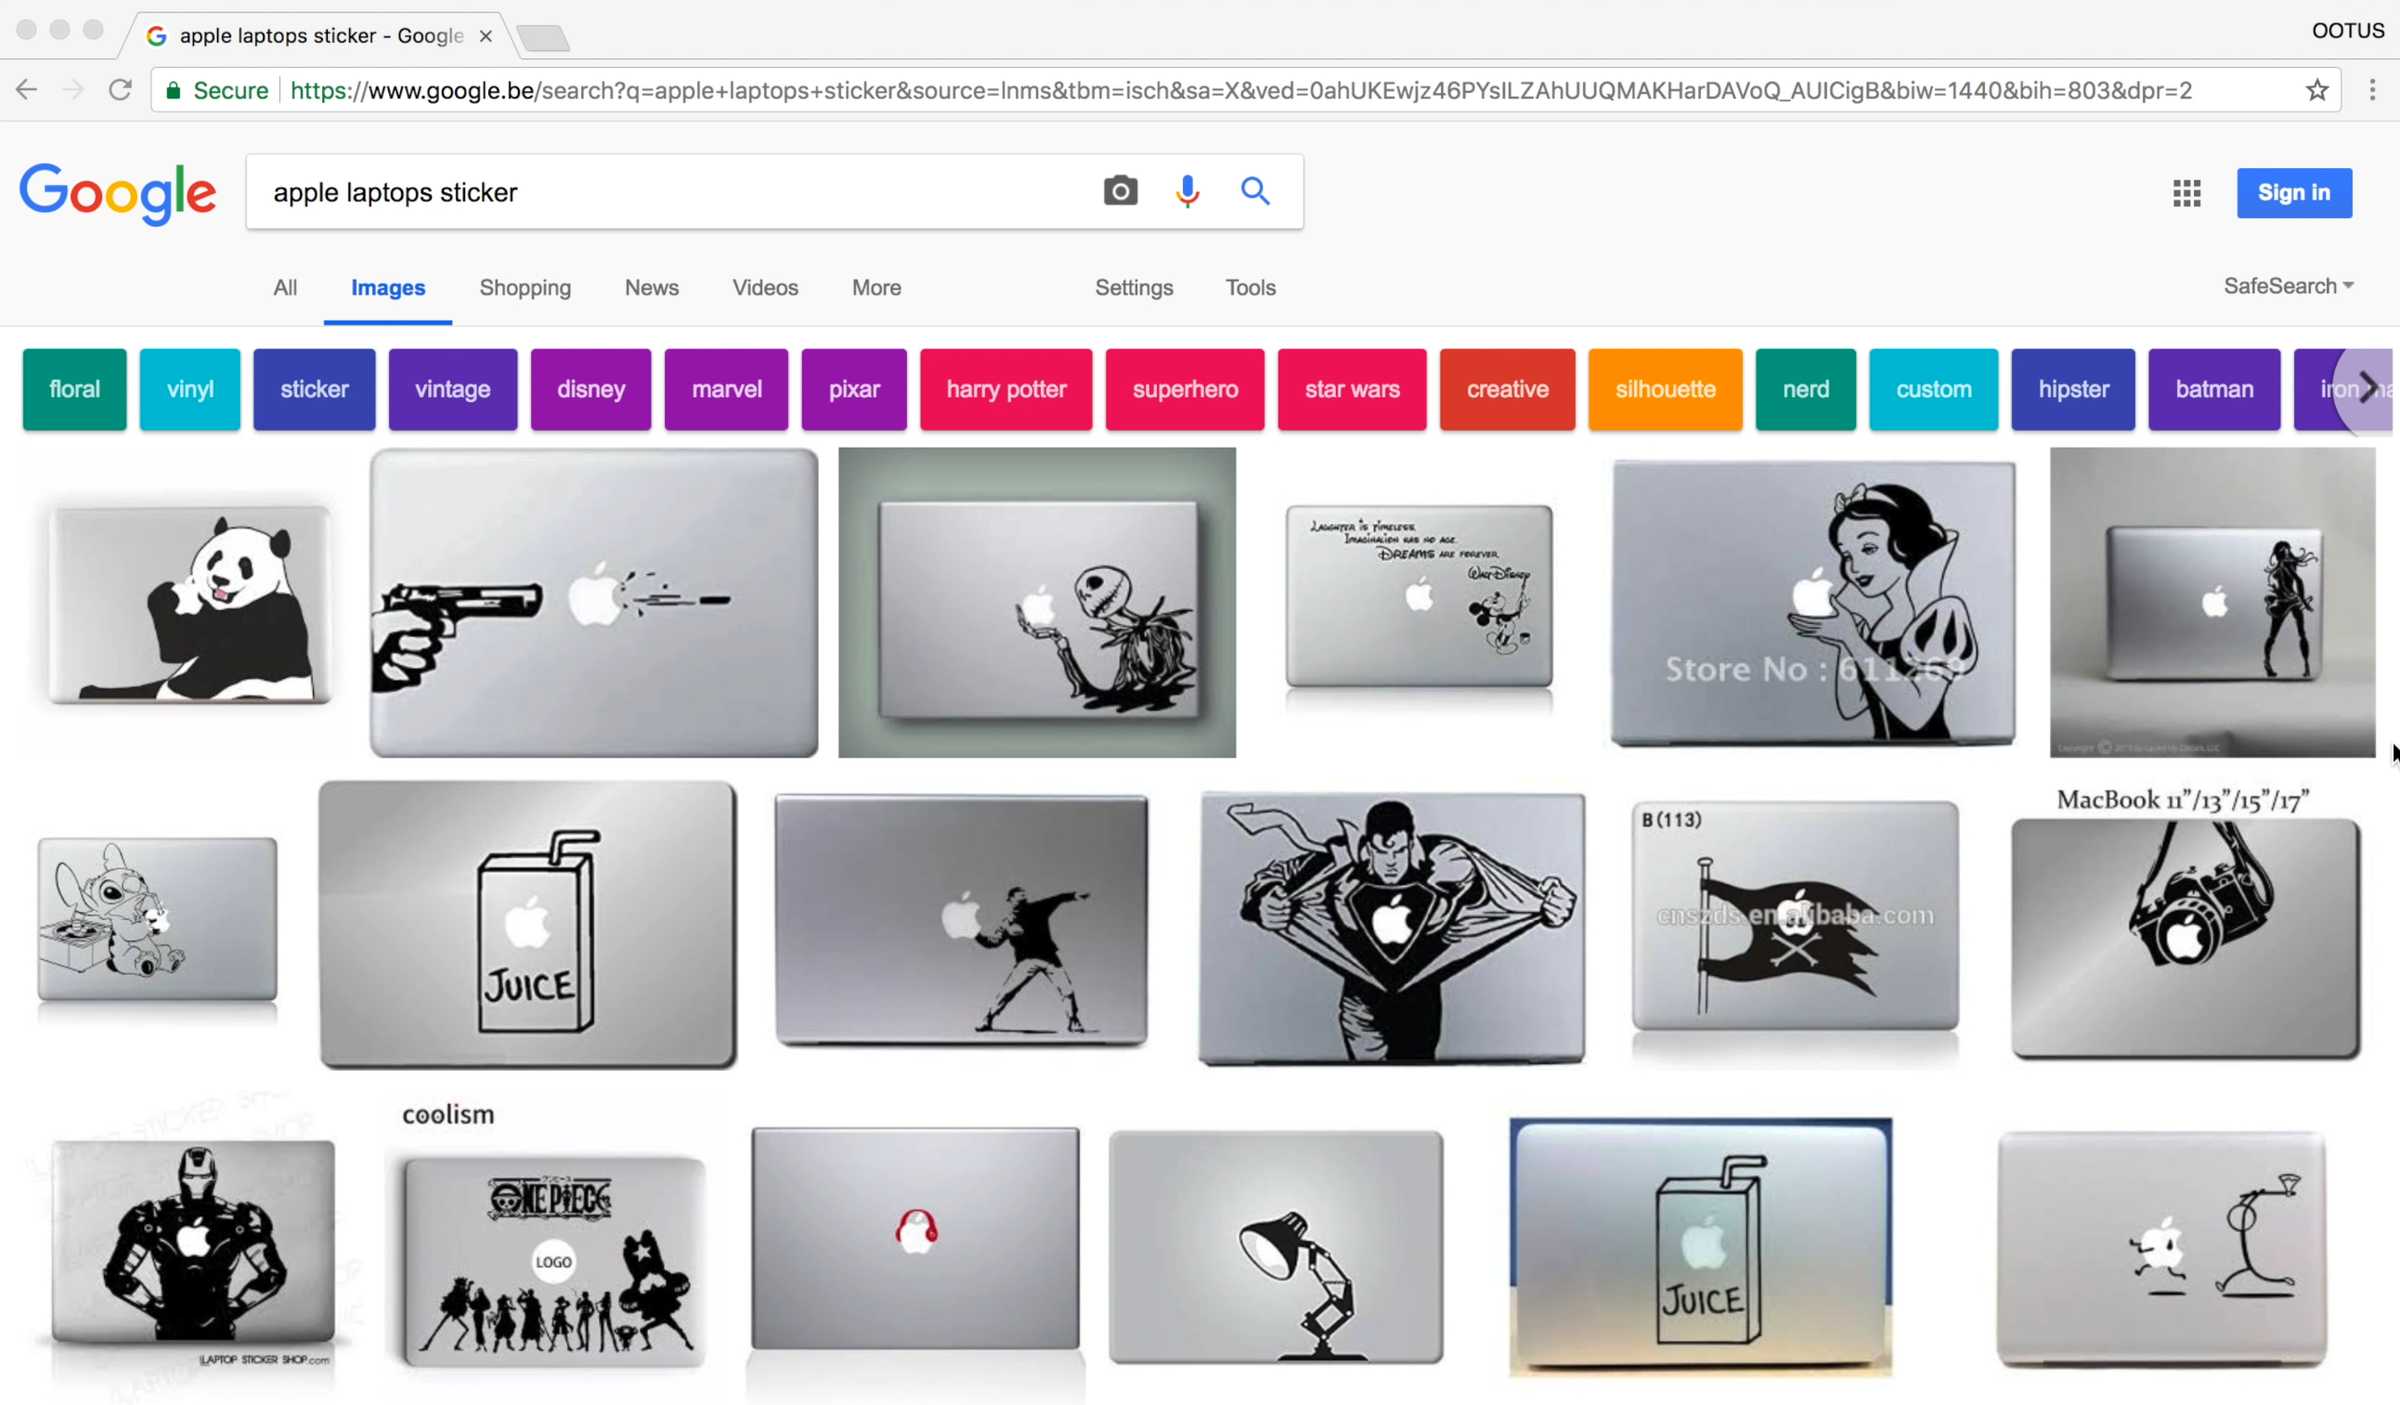Reload the page with refresh icon
Image resolution: width=2400 pixels, height=1405 pixels.
pyautogui.click(x=120, y=90)
